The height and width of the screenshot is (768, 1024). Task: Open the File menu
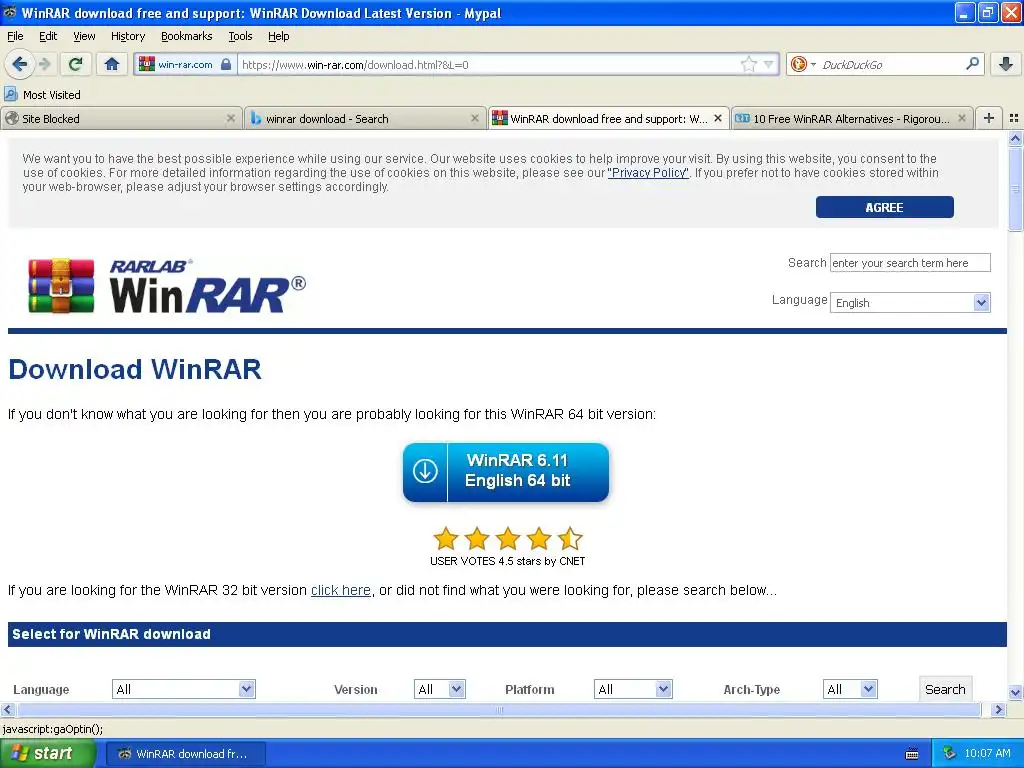coord(15,36)
